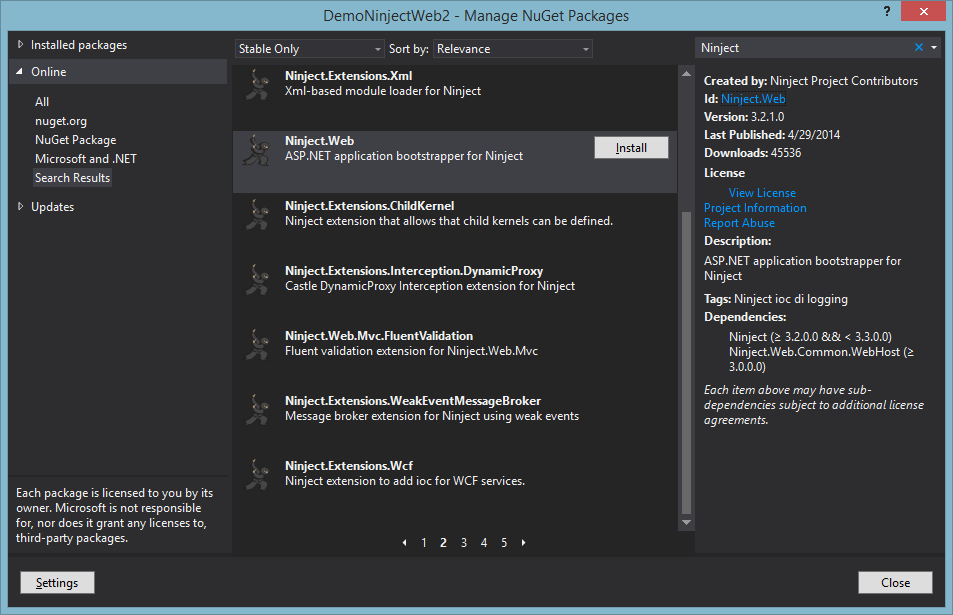
Task: Go to results page 3
Action: click(464, 543)
